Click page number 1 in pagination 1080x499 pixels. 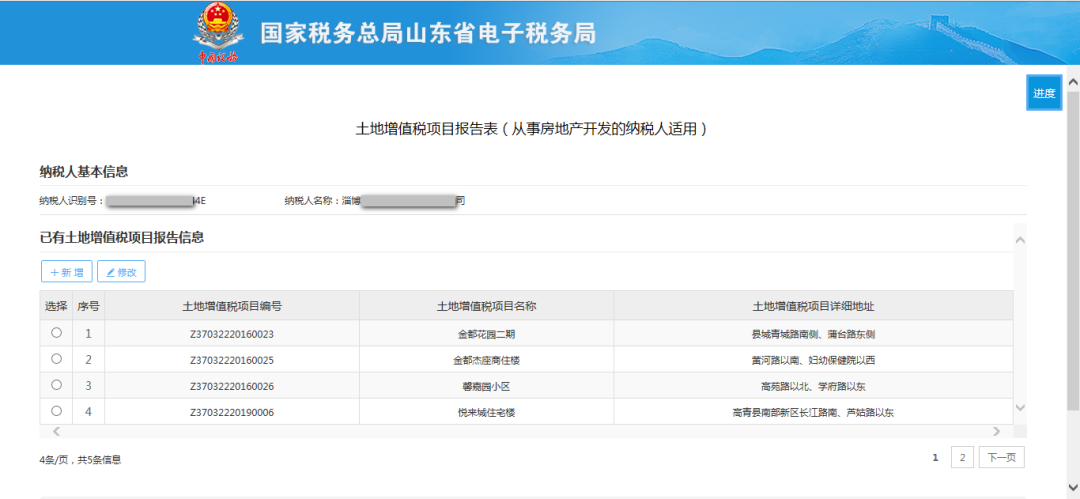936,457
